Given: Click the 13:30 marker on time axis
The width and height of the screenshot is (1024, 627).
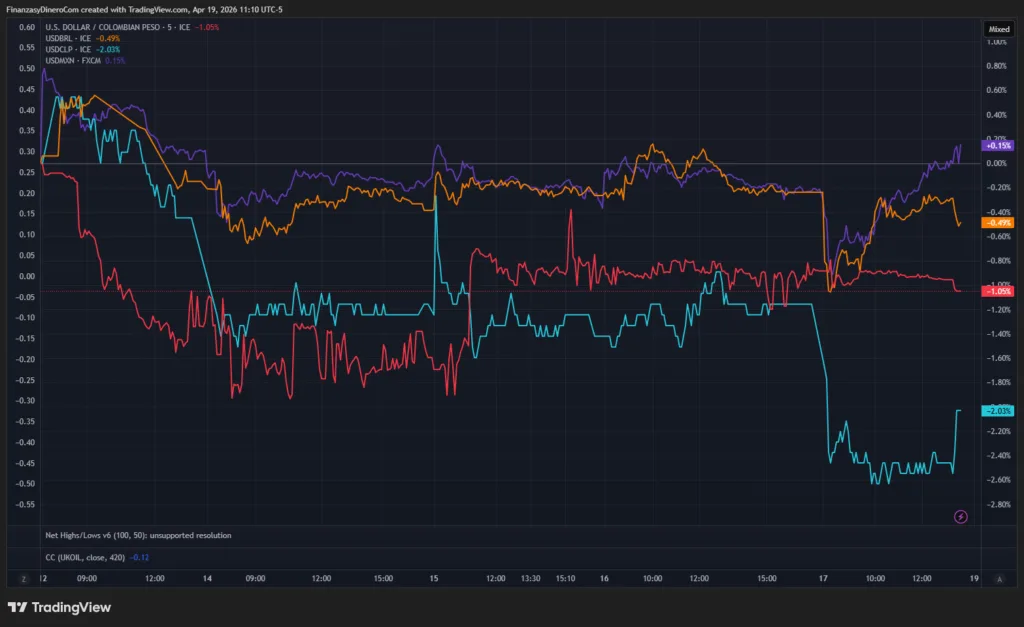Looking at the screenshot, I should coord(532,578).
